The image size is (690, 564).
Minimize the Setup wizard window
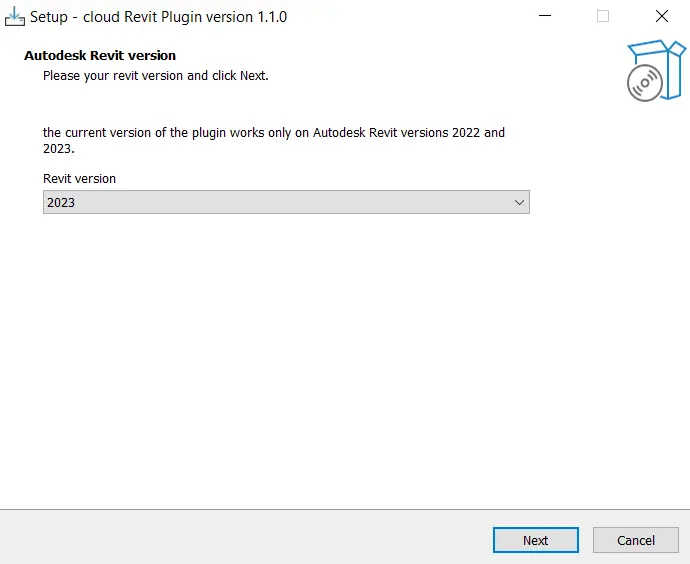545,16
